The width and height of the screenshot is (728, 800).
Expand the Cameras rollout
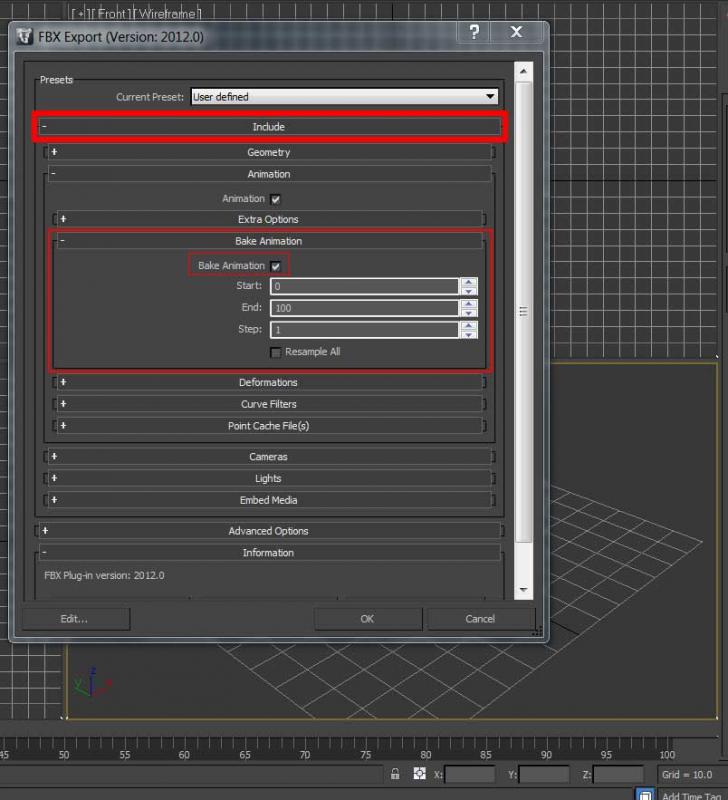pyautogui.click(x=269, y=457)
